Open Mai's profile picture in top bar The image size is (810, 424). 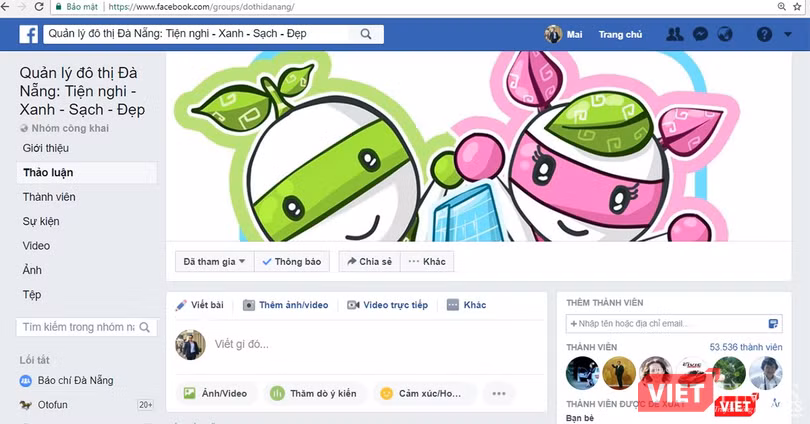tap(553, 34)
